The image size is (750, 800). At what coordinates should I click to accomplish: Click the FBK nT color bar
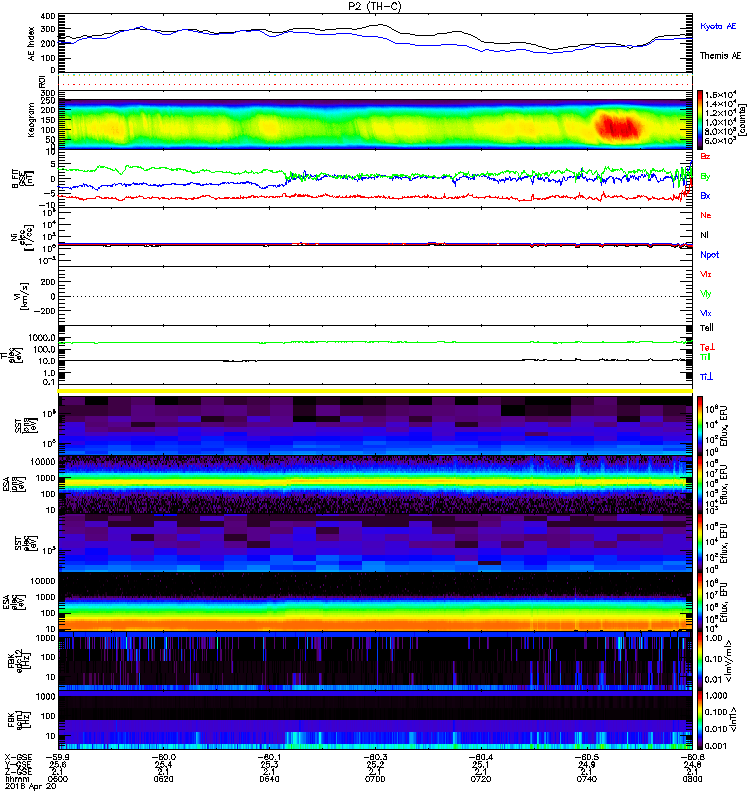(x=700, y=720)
